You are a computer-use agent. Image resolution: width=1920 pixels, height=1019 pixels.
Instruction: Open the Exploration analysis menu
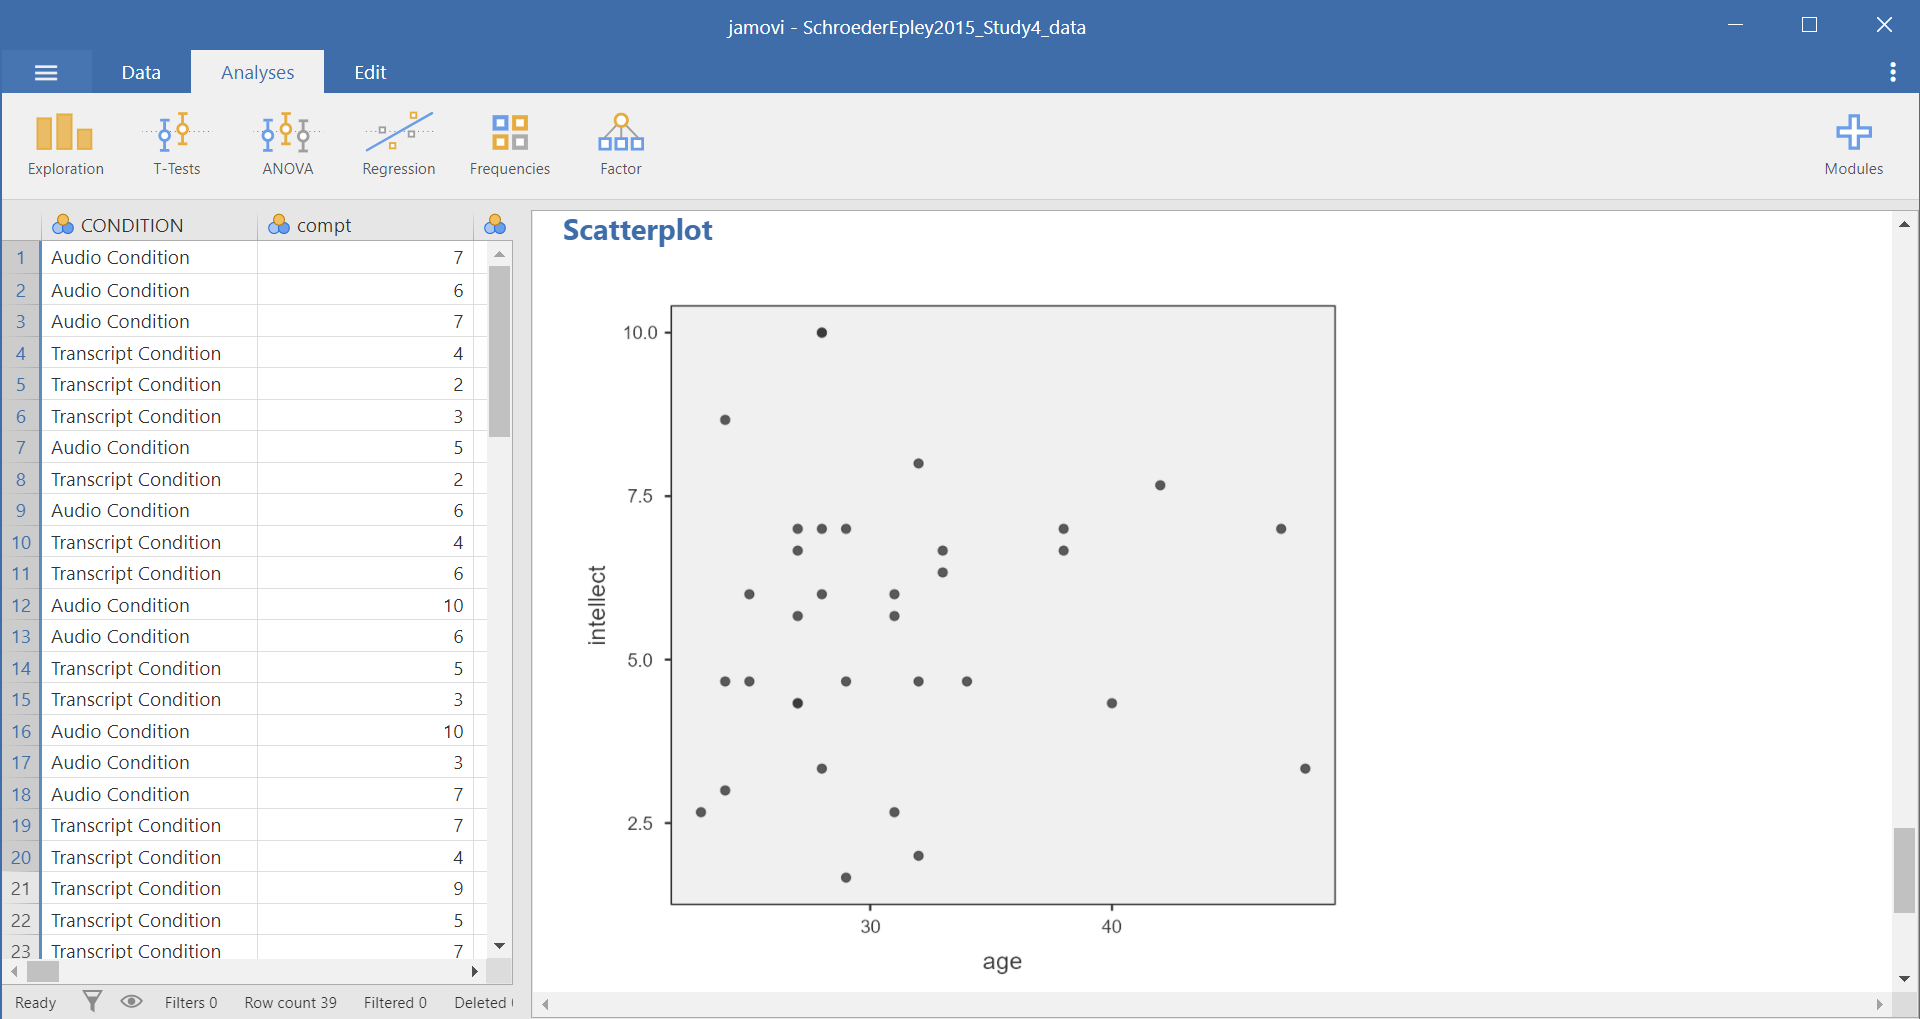tap(65, 145)
